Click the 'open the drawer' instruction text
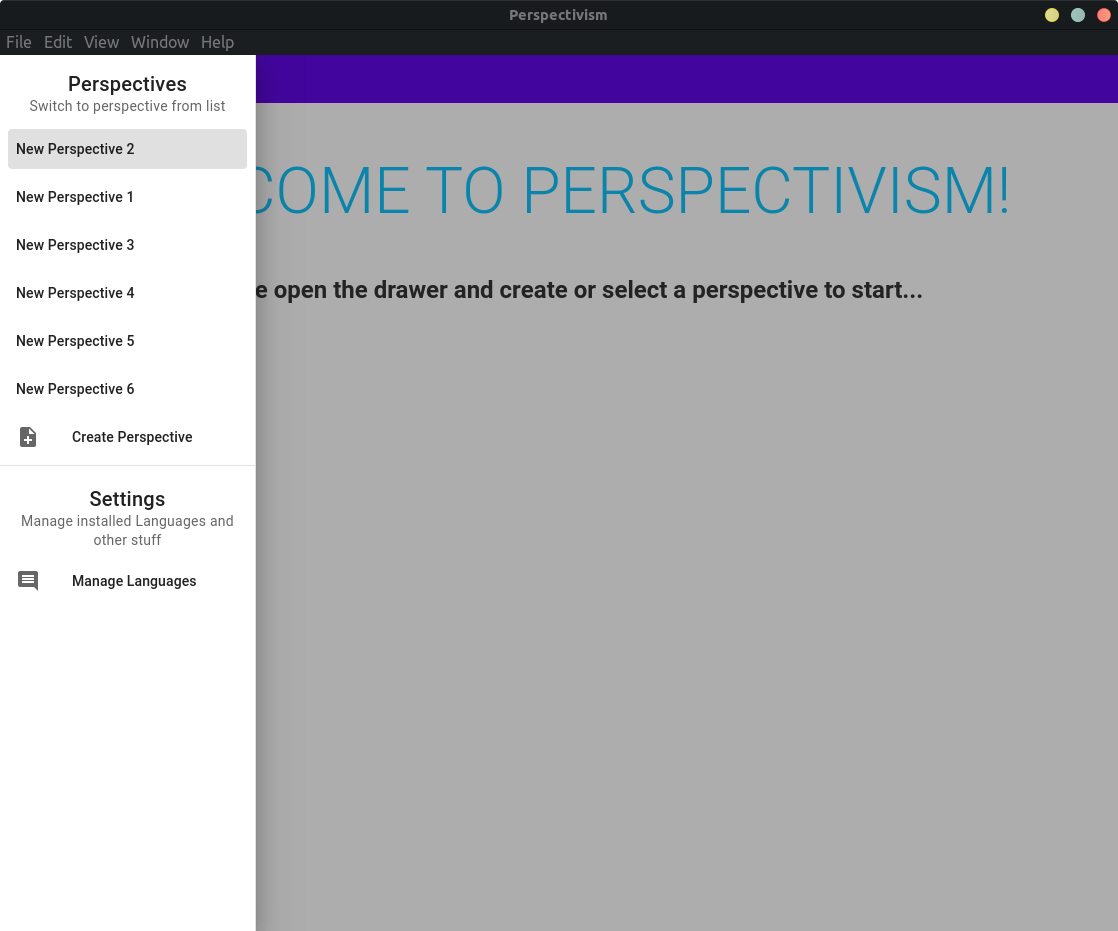The image size is (1118, 931). point(589,290)
